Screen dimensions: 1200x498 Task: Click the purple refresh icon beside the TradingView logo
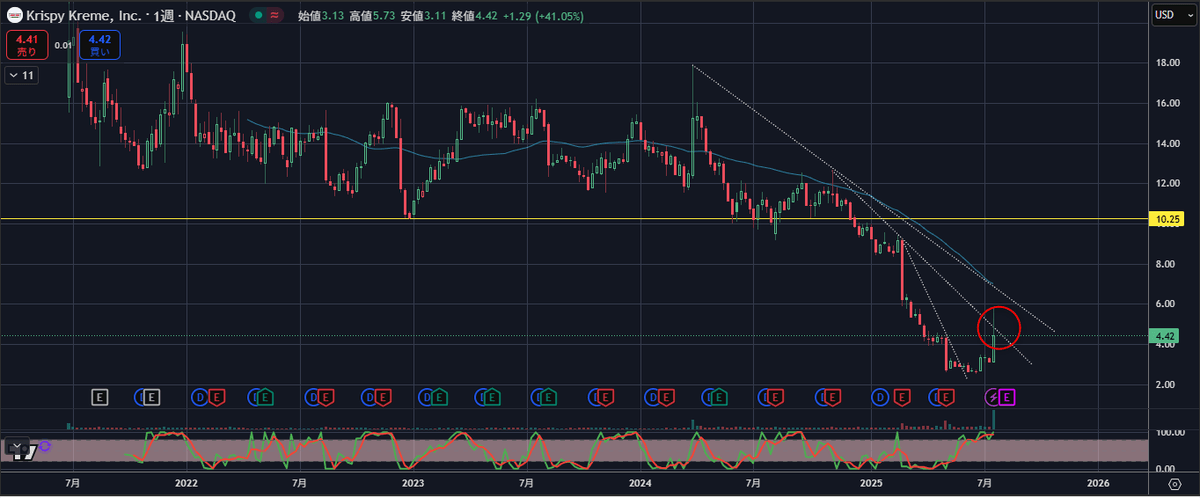(x=45, y=446)
